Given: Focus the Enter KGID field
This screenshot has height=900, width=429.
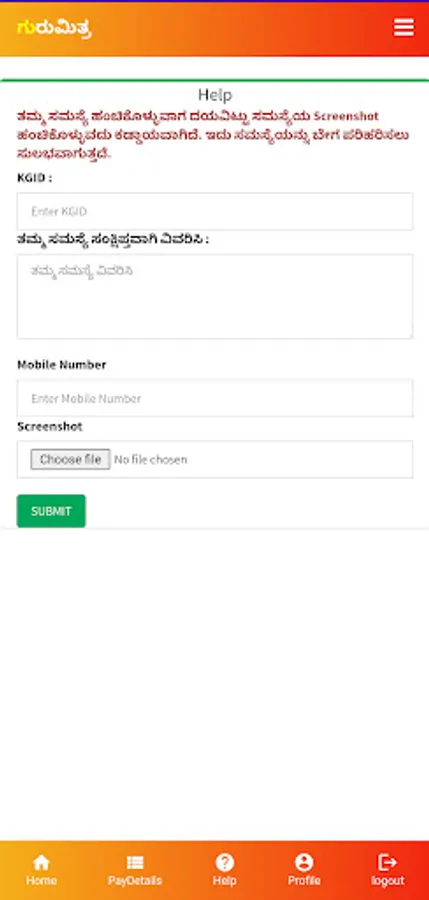Looking at the screenshot, I should (x=215, y=211).
